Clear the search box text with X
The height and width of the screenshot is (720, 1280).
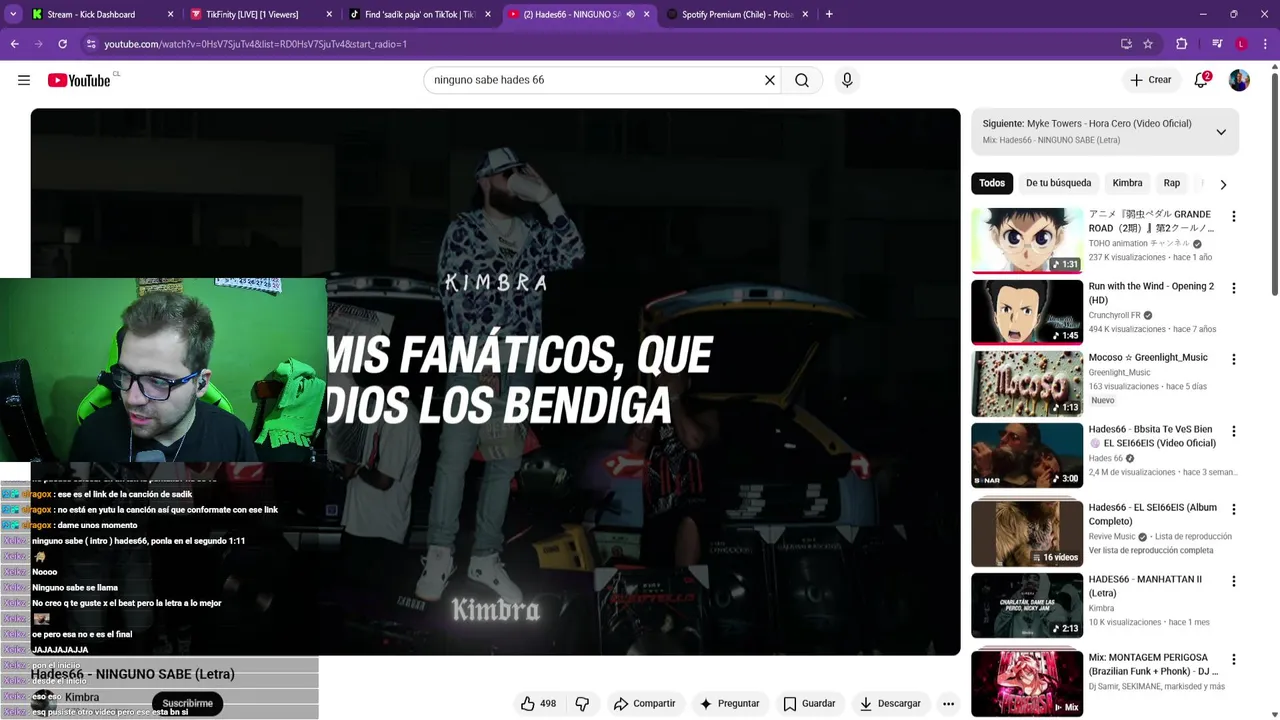[x=770, y=80]
